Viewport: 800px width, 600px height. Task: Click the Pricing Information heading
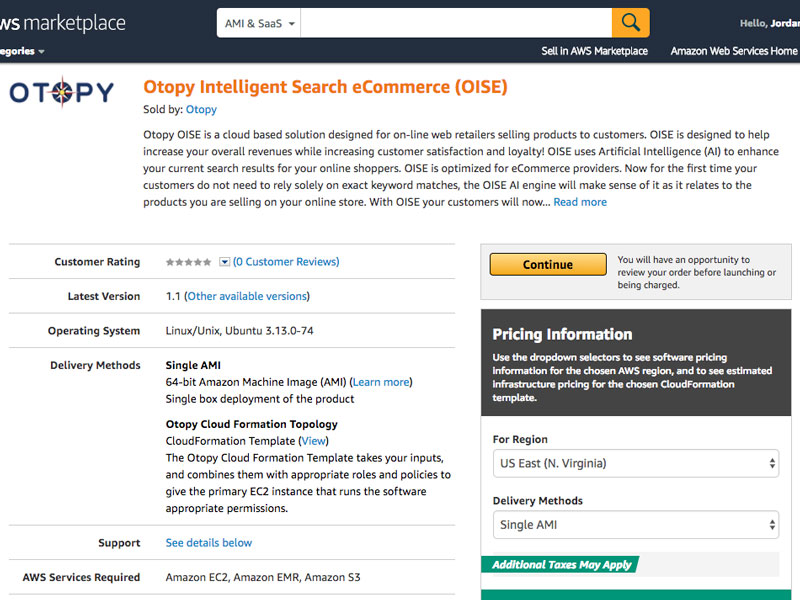[562, 334]
